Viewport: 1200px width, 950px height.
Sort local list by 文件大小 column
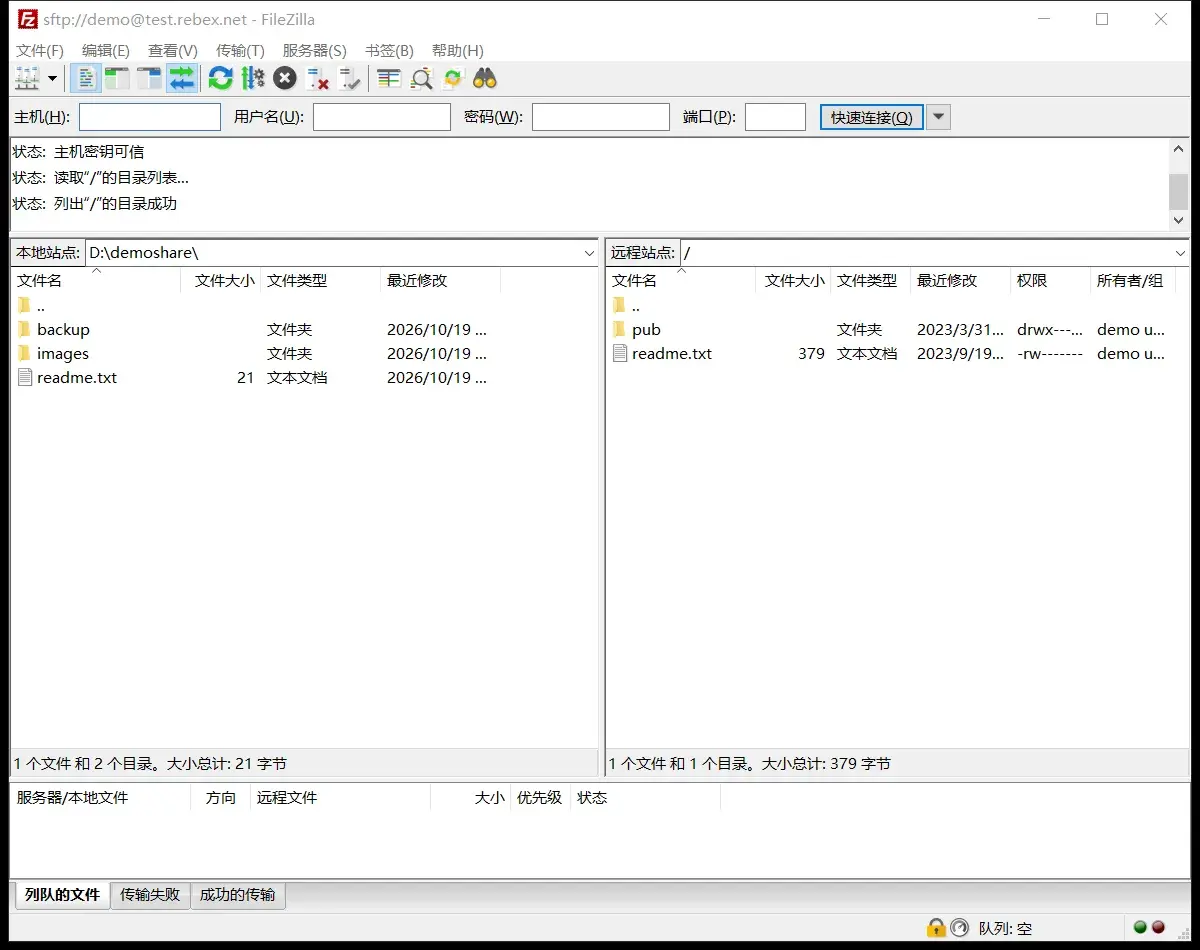(221, 281)
